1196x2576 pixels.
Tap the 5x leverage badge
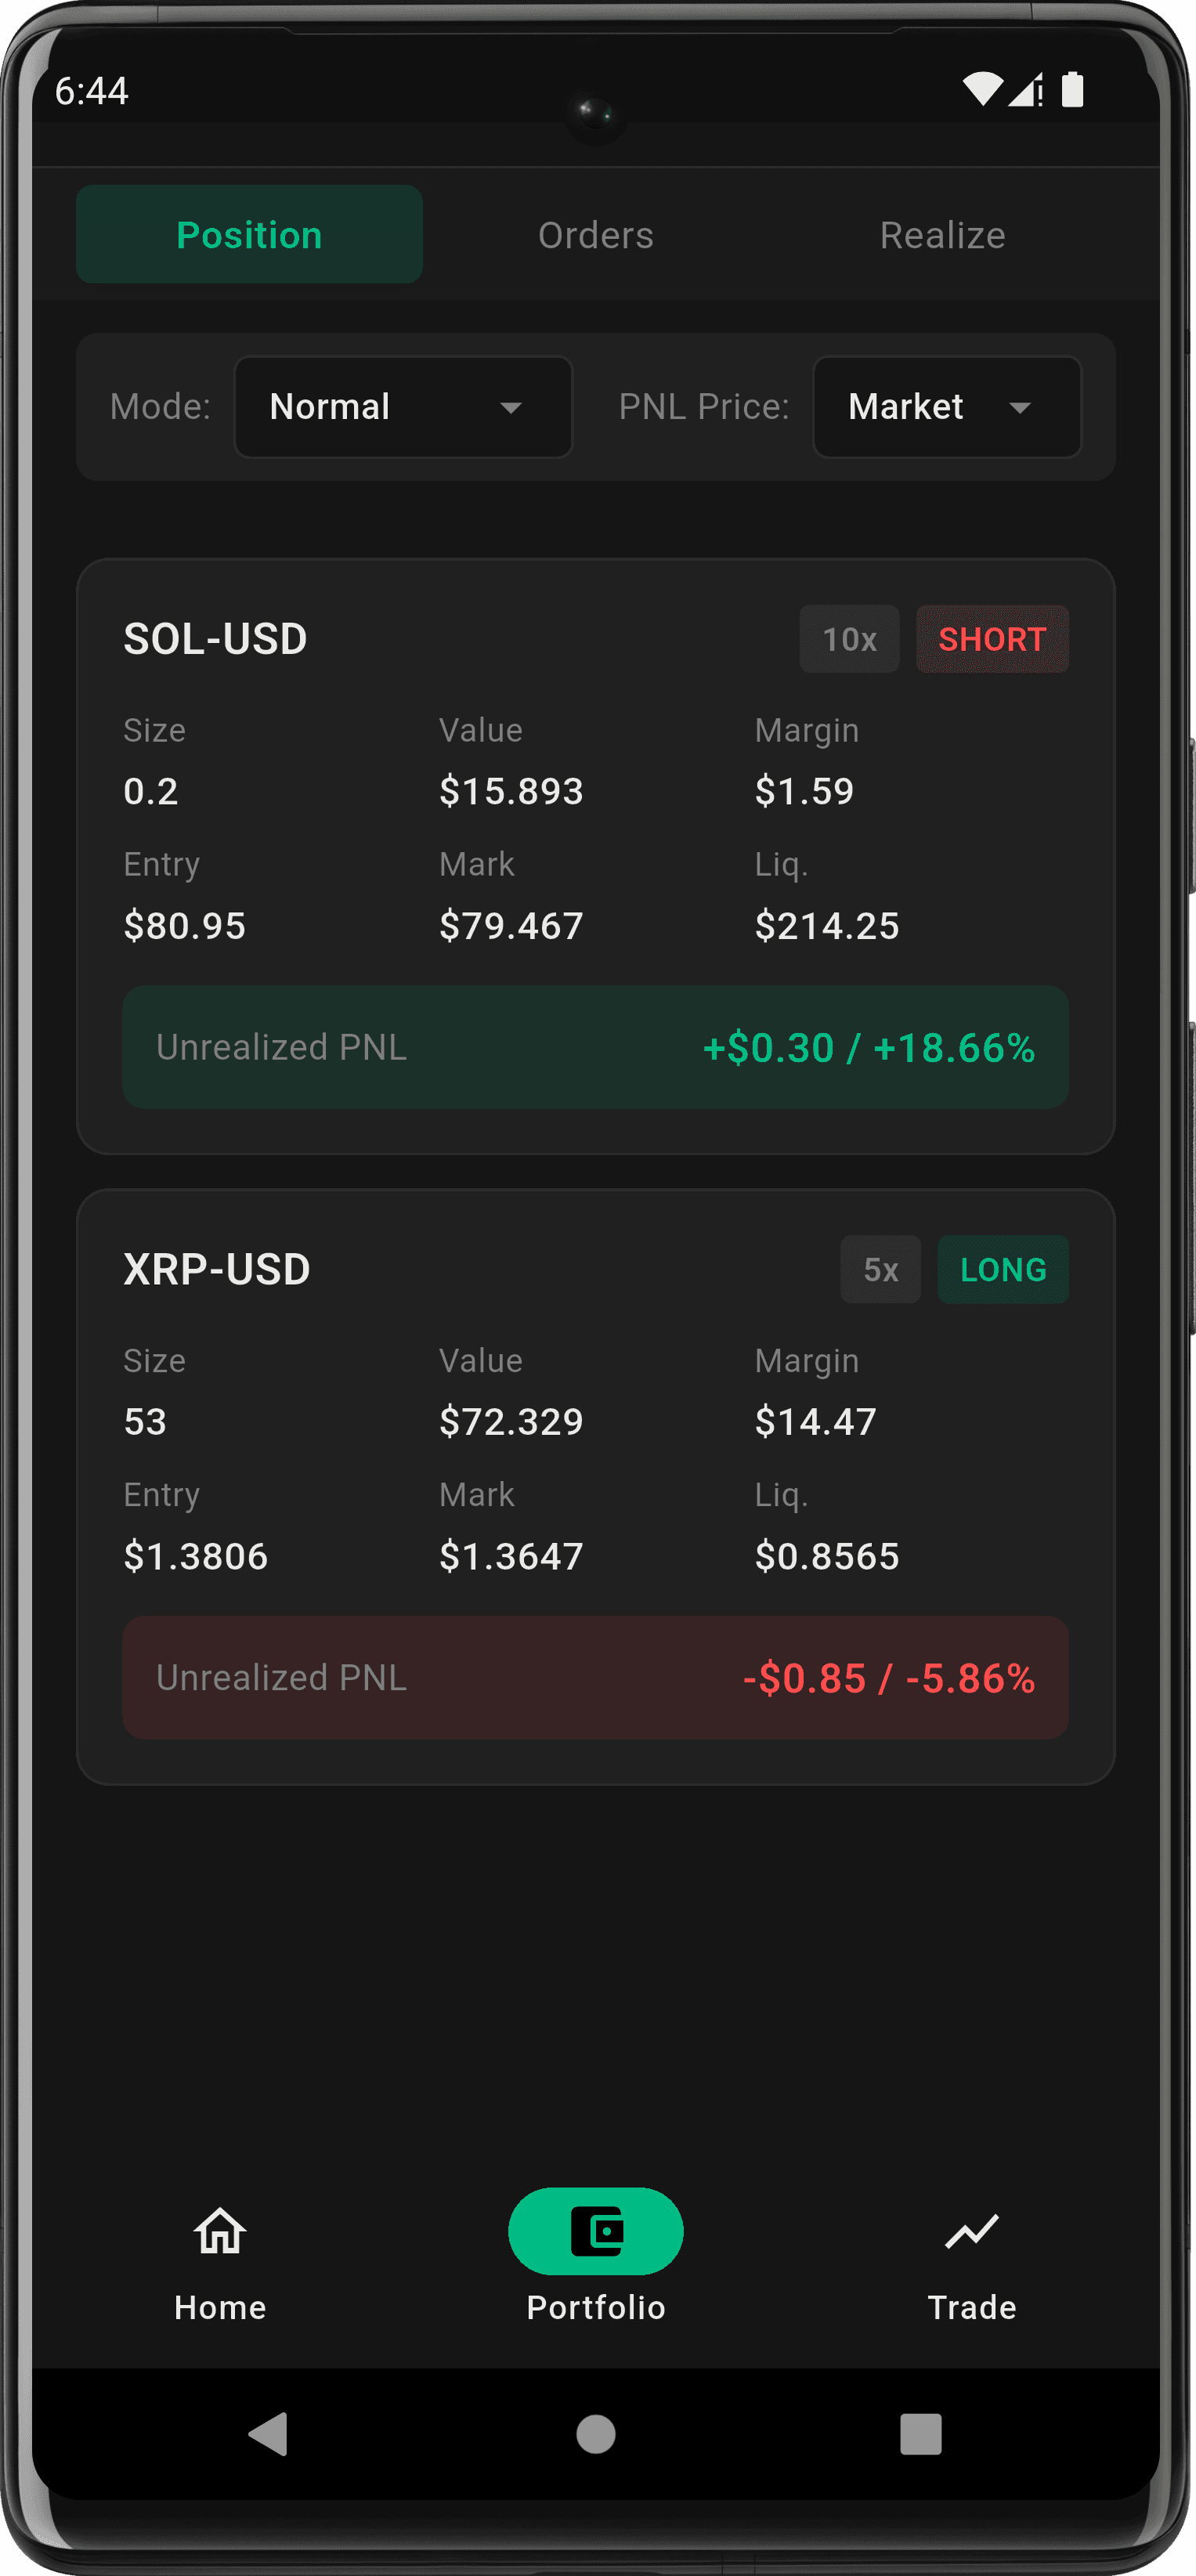pos(880,1270)
